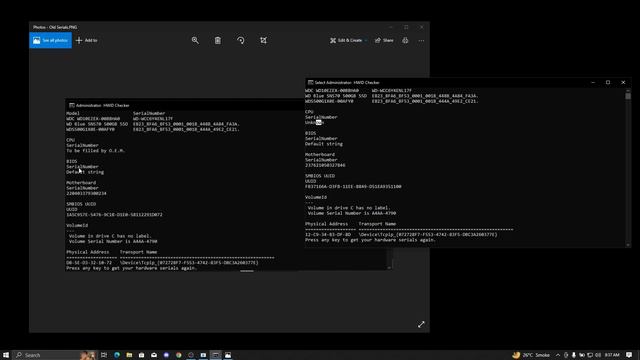Screen dimensions: 640x360
Task: Open Google Chrome from taskbar
Action: pos(179,355)
